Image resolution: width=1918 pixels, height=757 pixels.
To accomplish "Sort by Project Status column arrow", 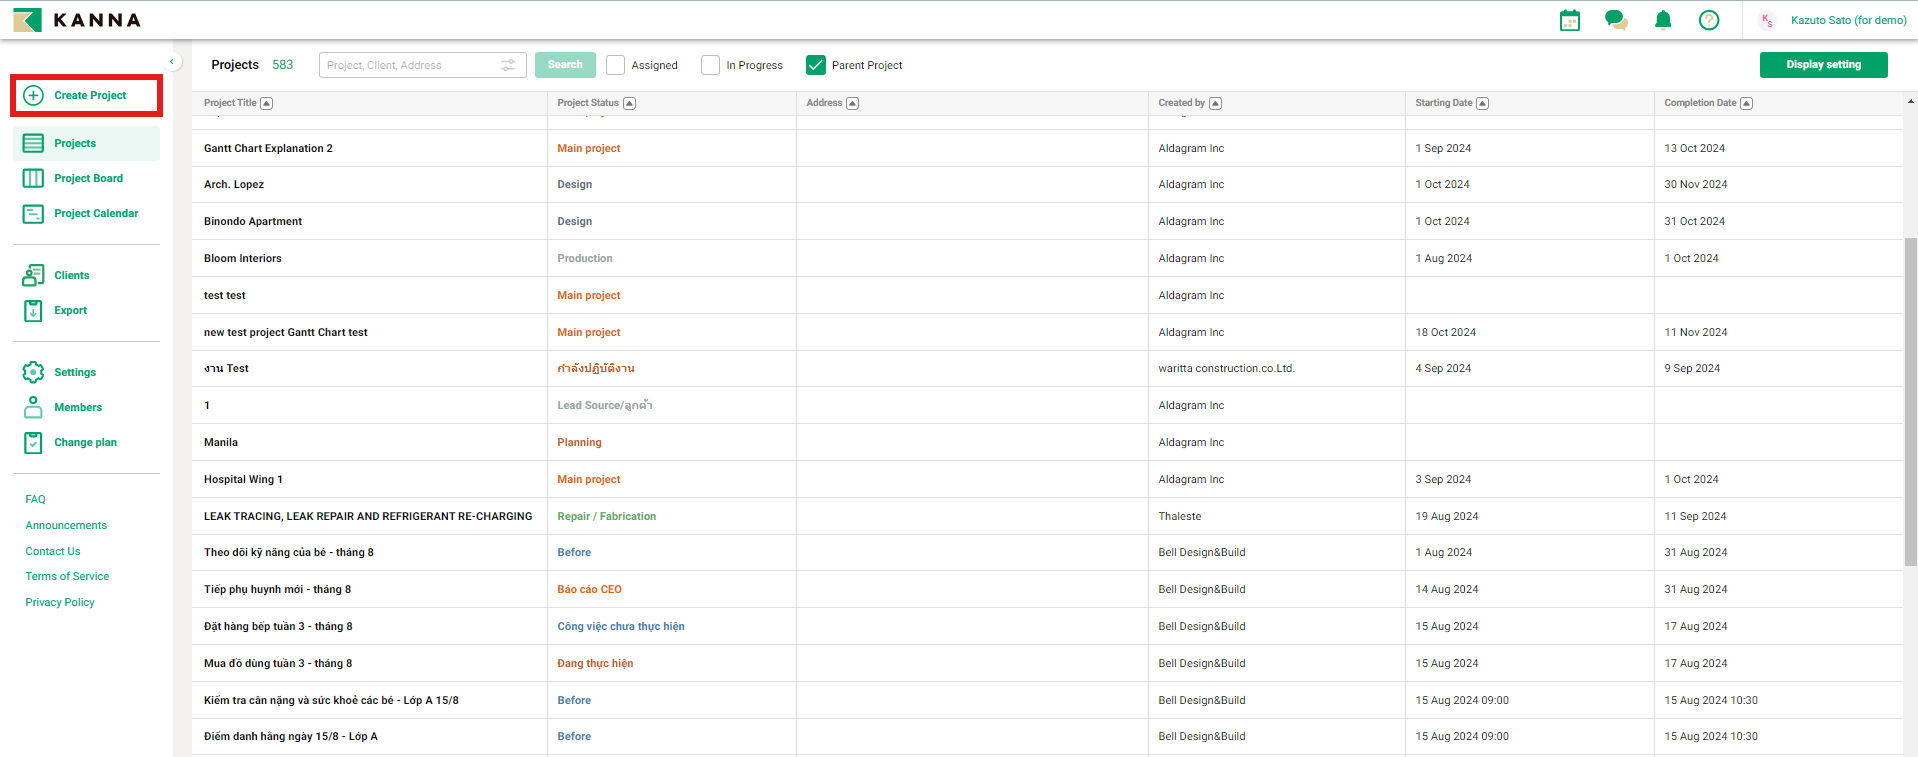I will [629, 103].
